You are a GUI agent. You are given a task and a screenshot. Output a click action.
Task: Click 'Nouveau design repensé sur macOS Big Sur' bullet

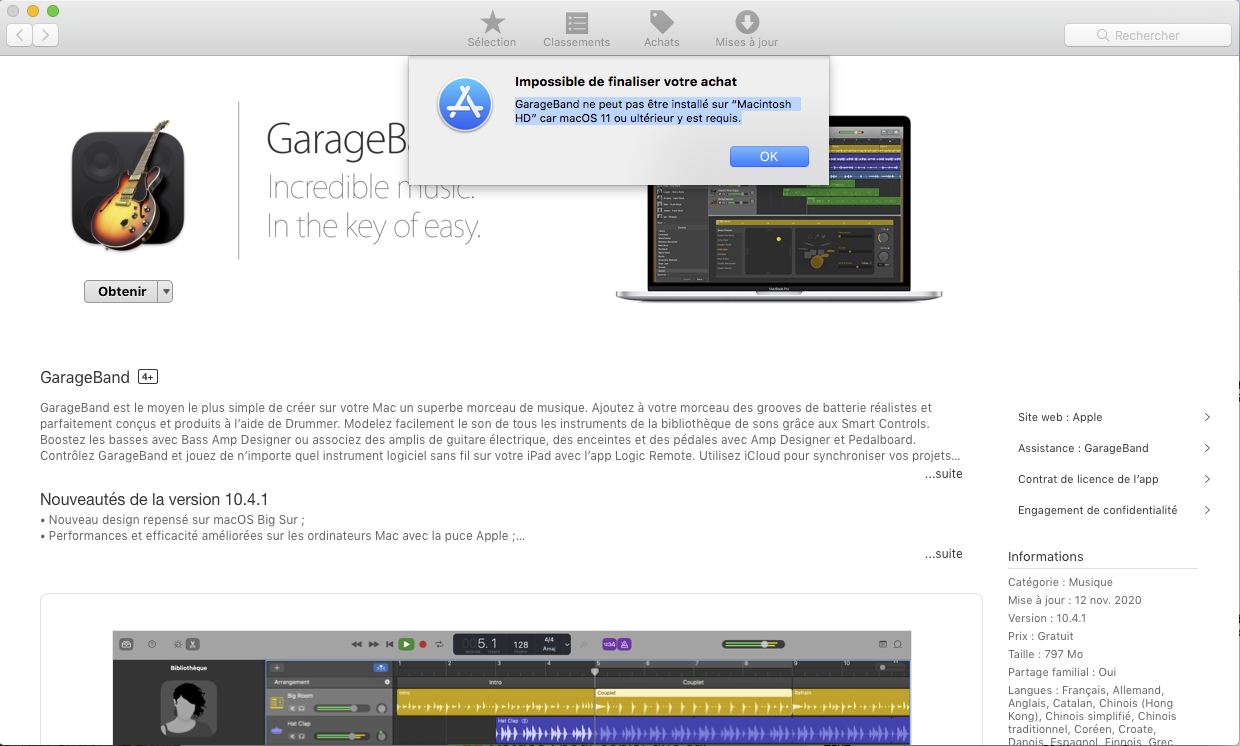pyautogui.click(x=172, y=520)
